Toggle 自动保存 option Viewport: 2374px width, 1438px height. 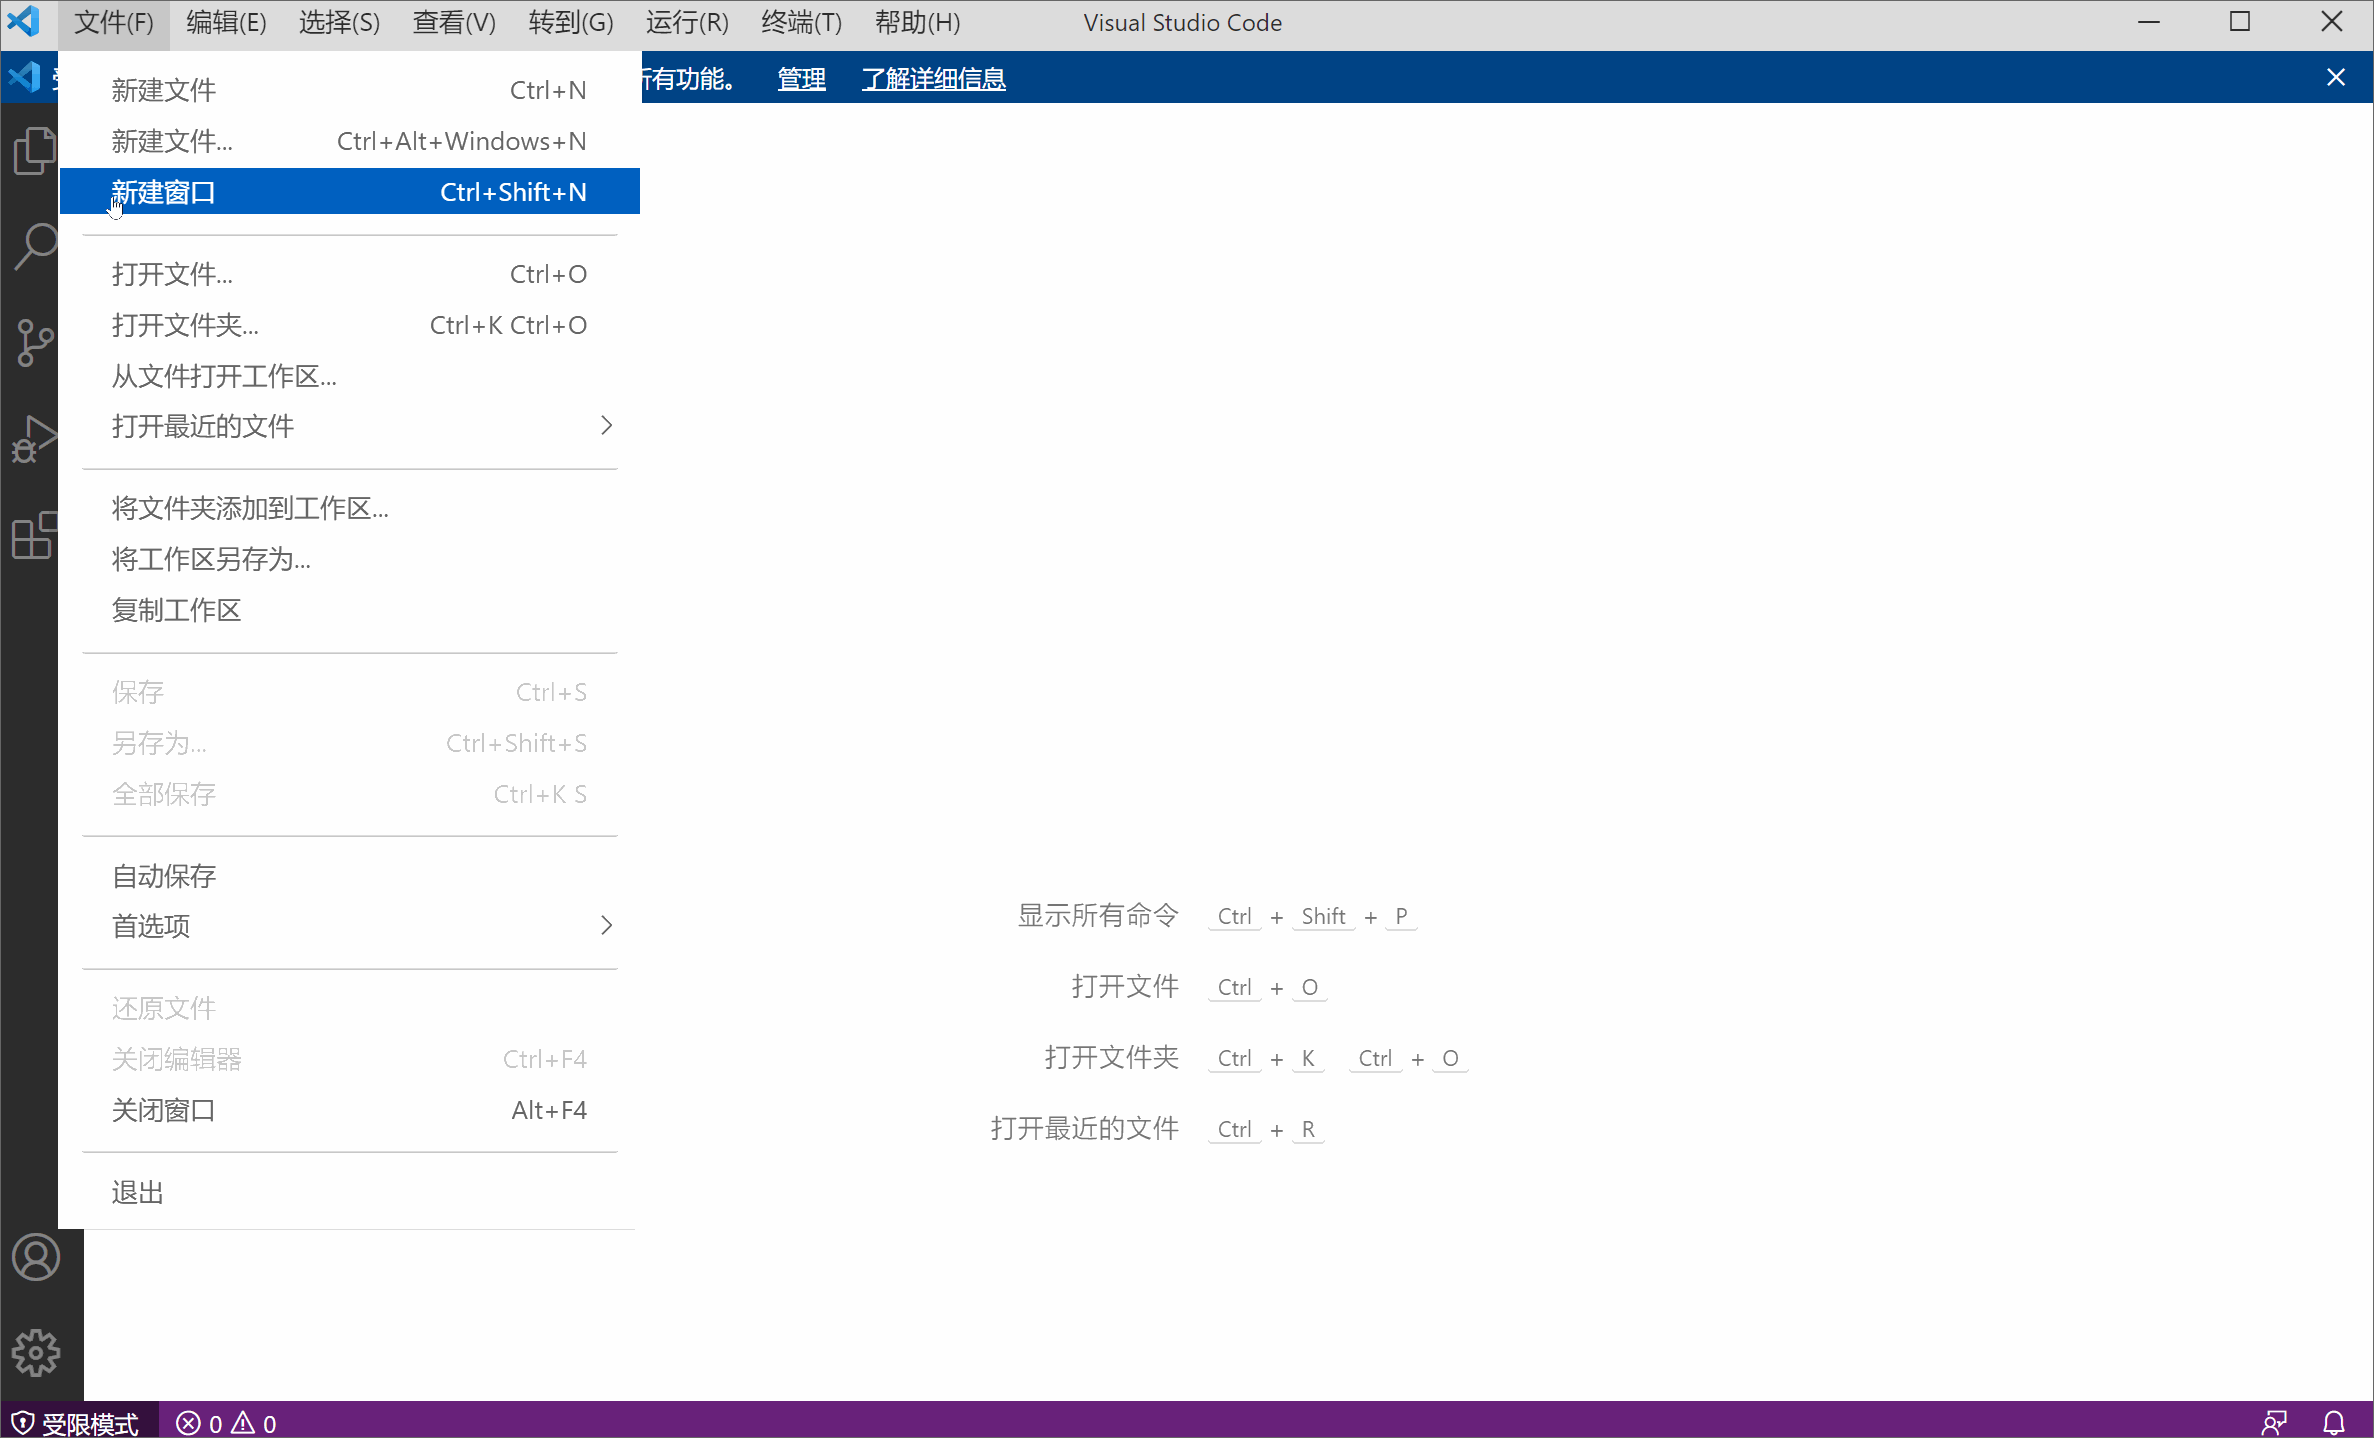[163, 873]
